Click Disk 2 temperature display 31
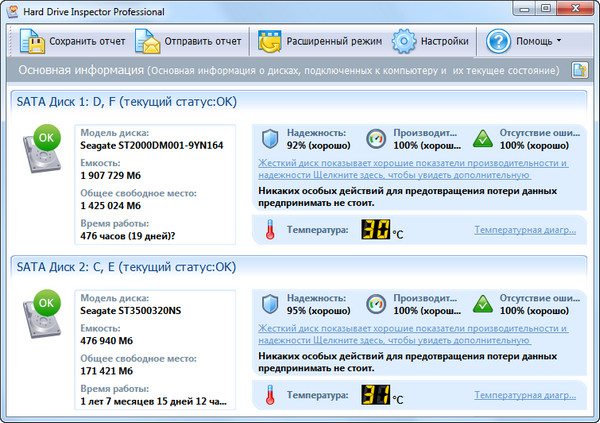The width and height of the screenshot is (600, 423). point(375,395)
